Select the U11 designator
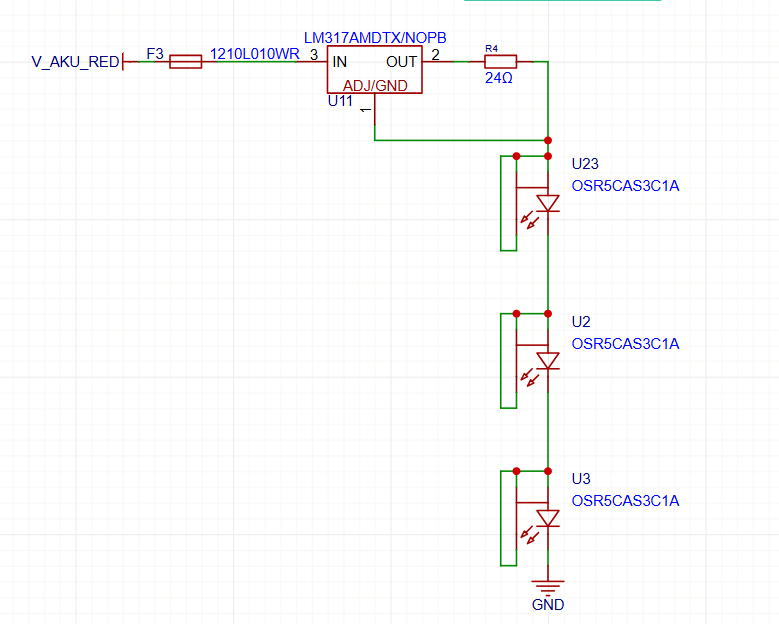 tap(340, 101)
